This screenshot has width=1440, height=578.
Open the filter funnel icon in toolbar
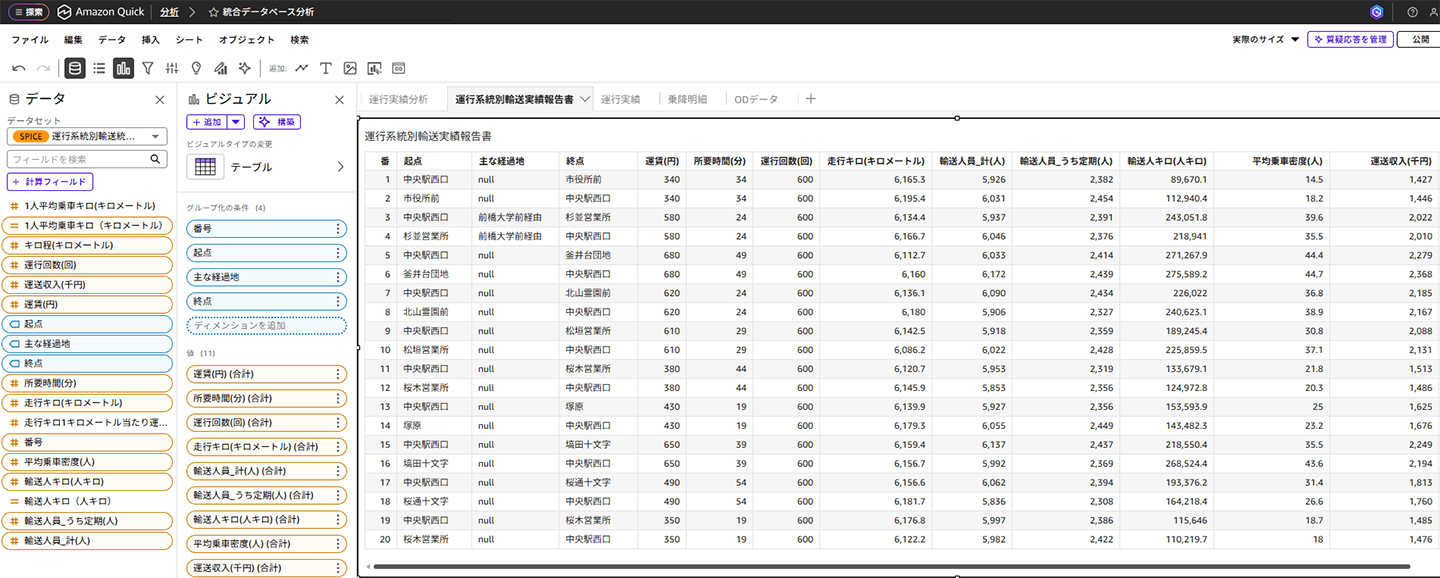148,68
